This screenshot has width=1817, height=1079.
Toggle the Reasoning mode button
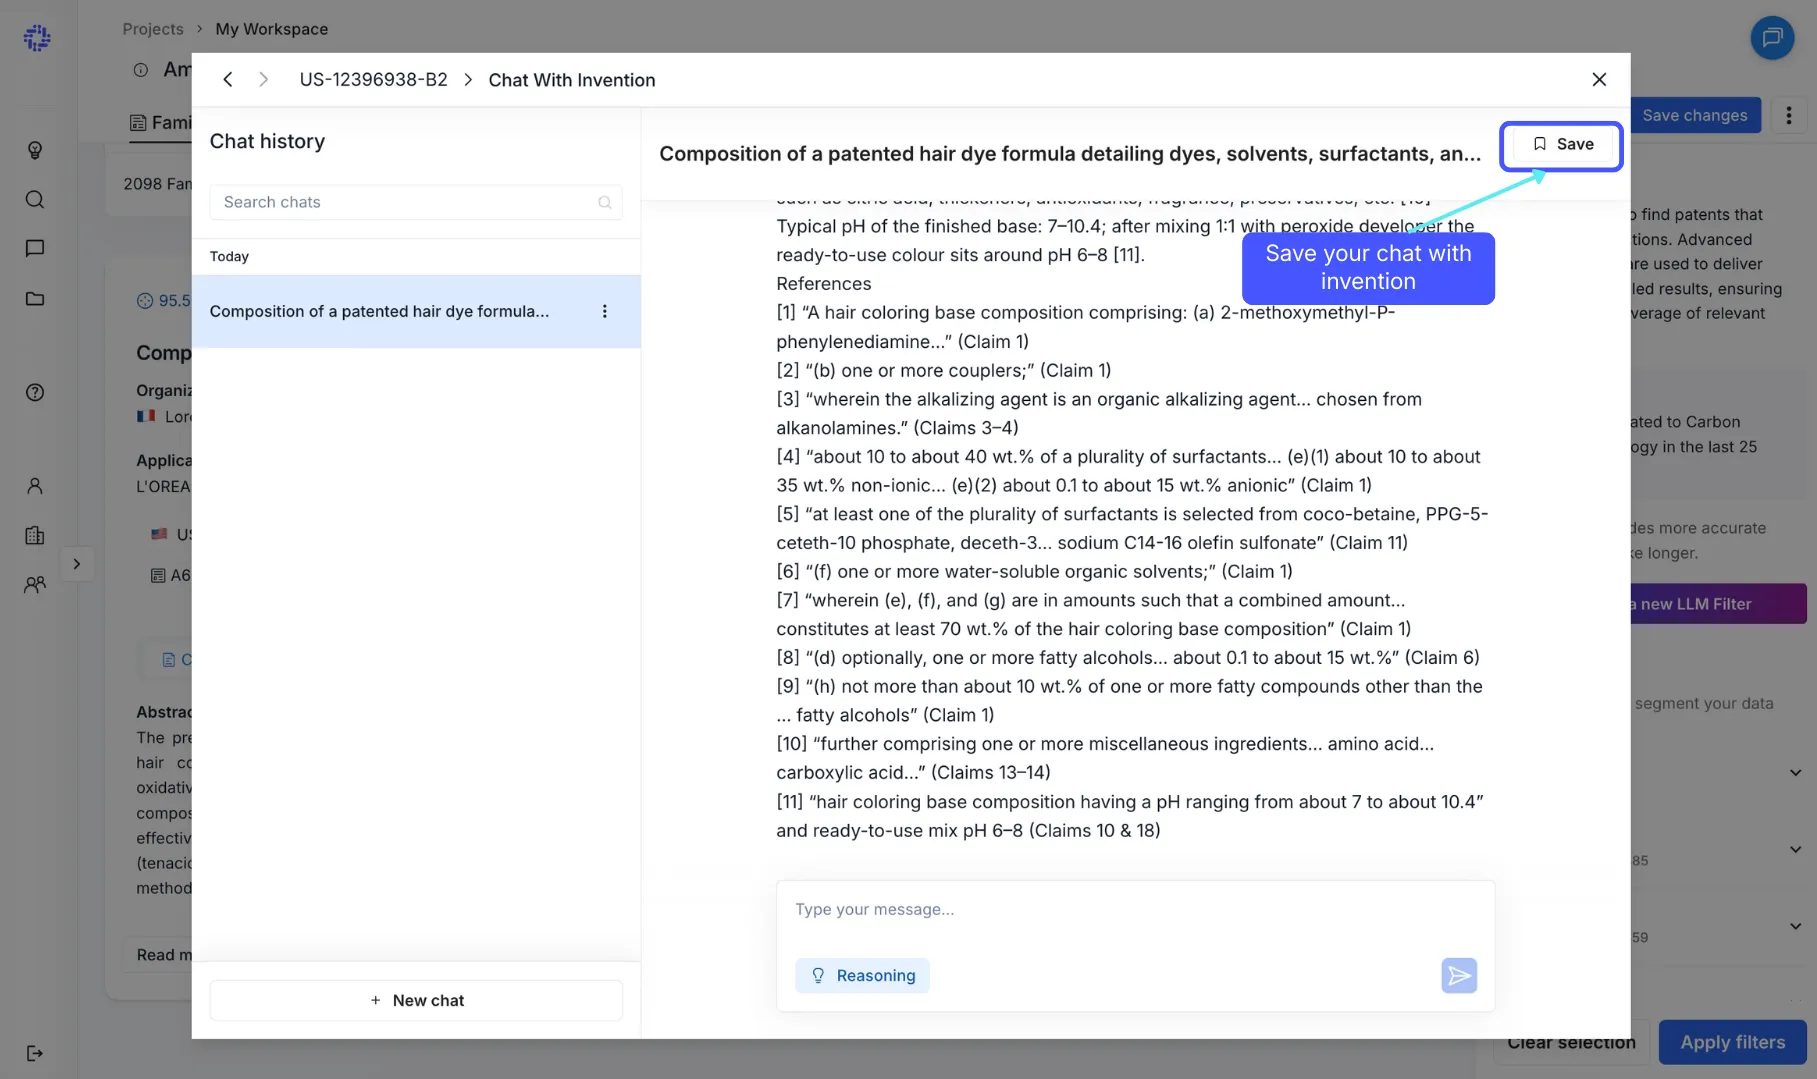[x=862, y=975]
